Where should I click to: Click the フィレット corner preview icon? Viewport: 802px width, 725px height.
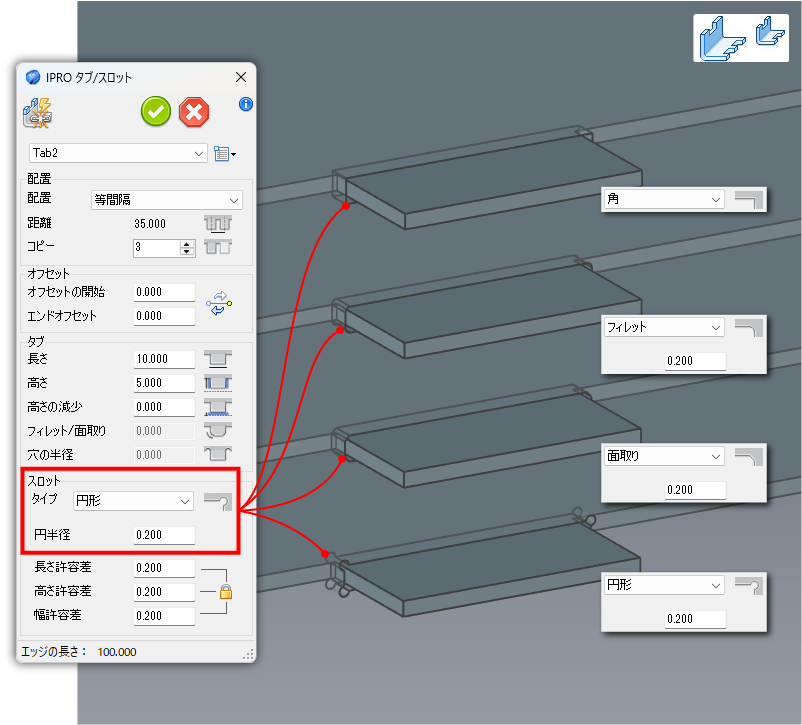pyautogui.click(x=749, y=328)
